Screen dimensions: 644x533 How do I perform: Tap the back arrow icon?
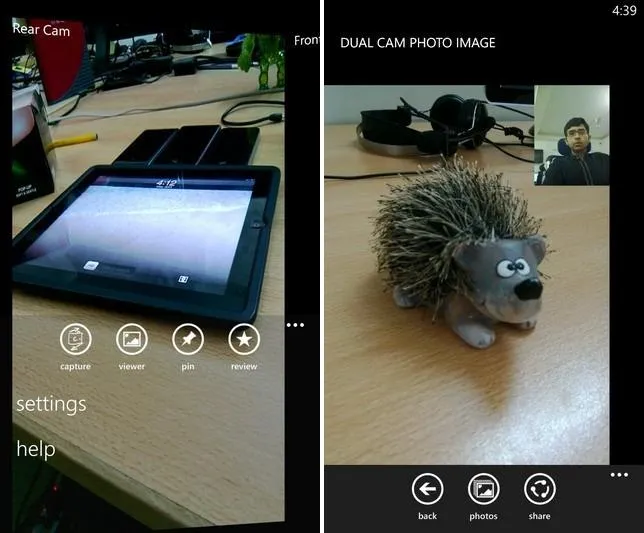click(x=427, y=489)
